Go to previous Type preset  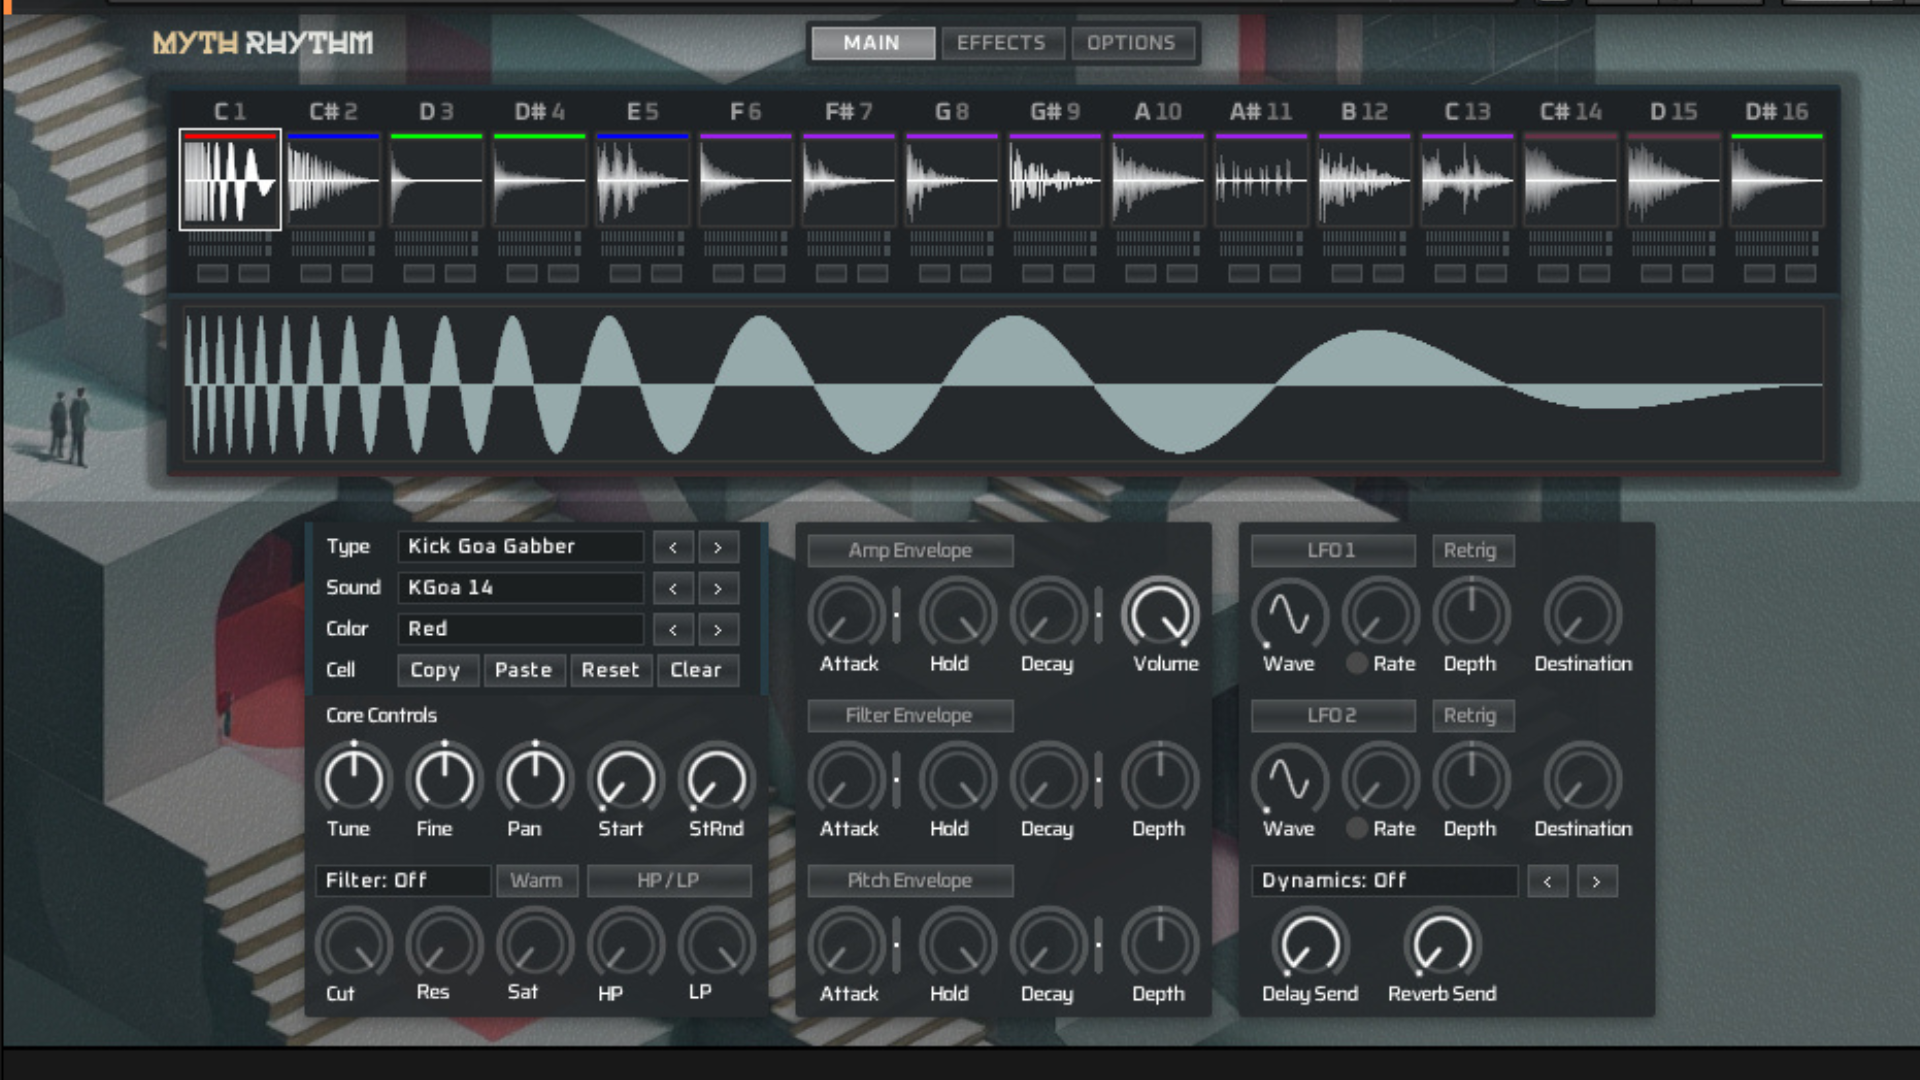[x=674, y=547]
